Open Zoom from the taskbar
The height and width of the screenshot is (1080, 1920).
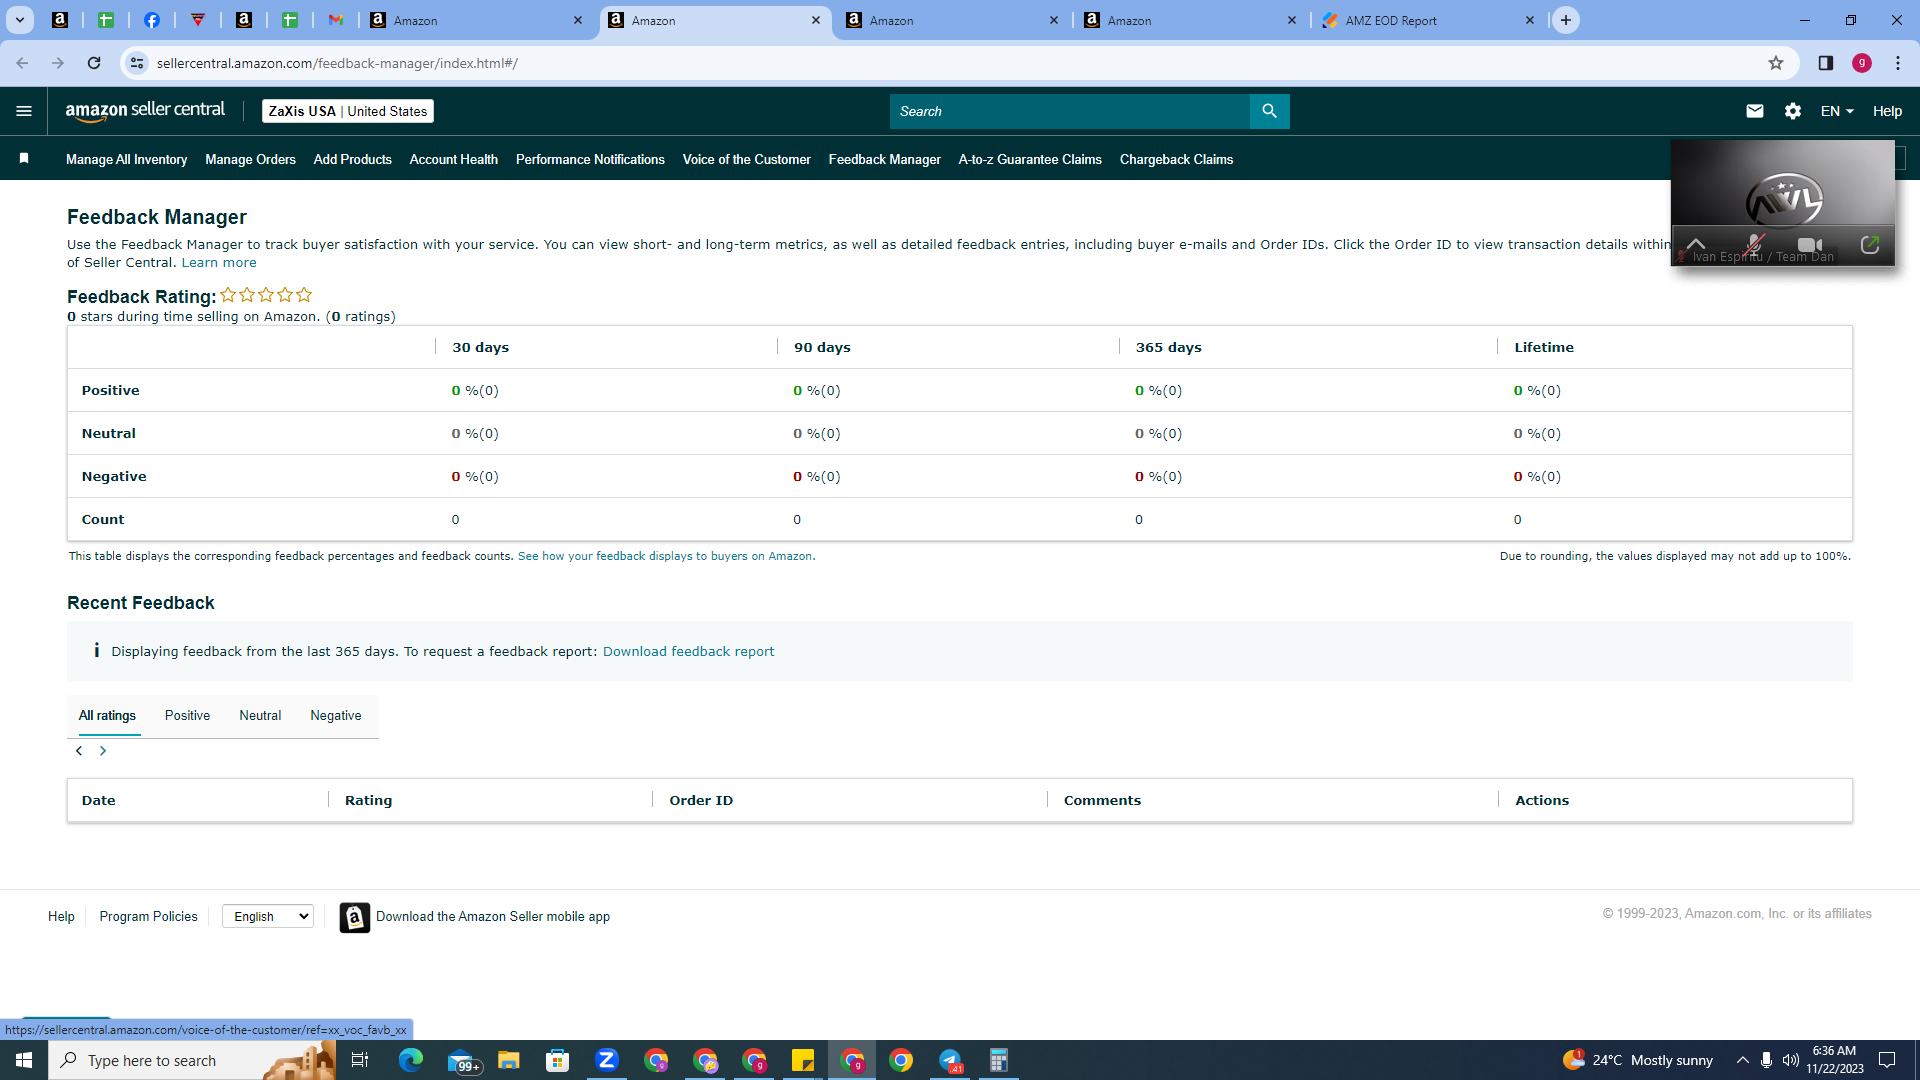click(x=607, y=1060)
